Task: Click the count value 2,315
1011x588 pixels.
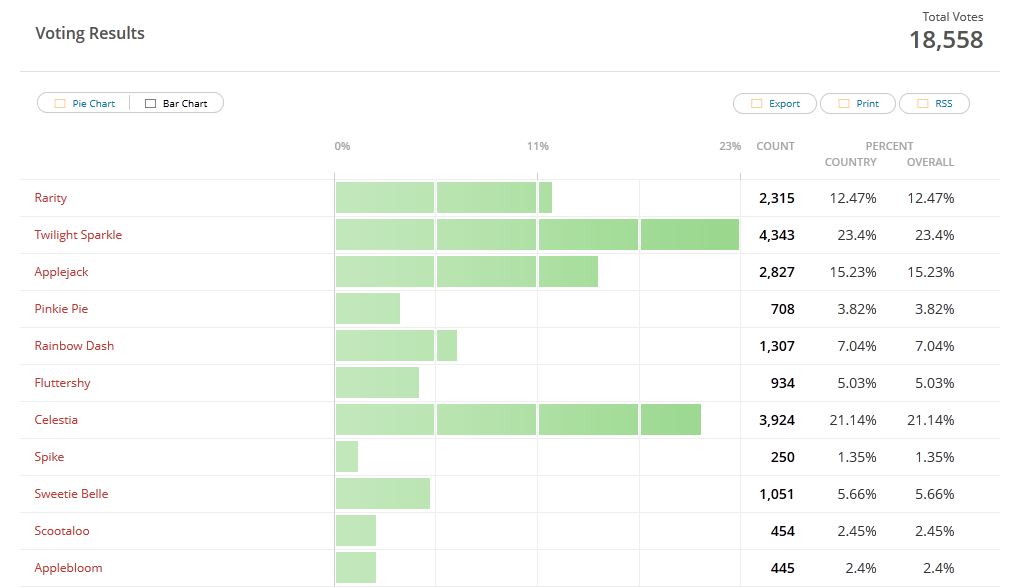Action: pos(777,199)
